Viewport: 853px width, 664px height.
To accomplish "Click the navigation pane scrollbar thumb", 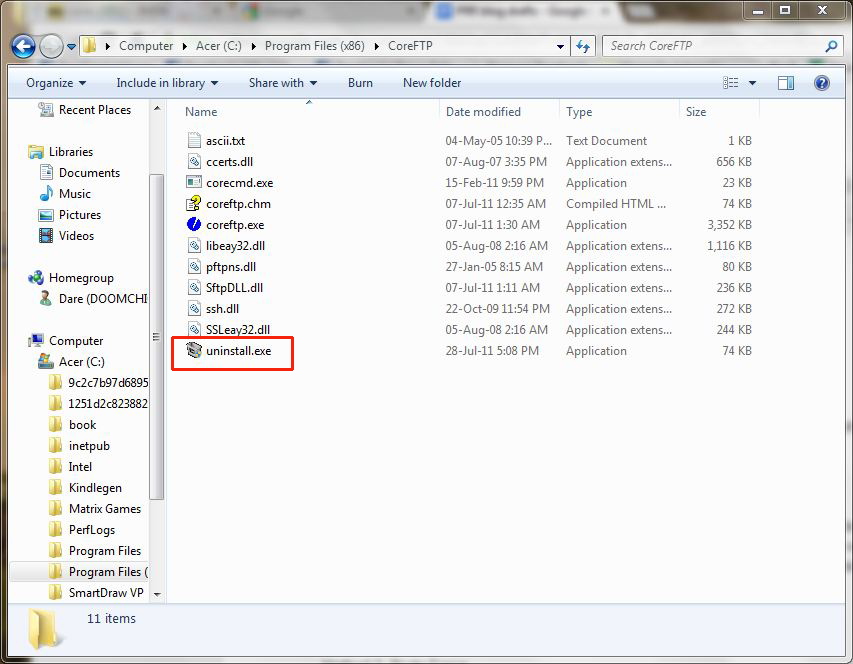I will pyautogui.click(x=157, y=337).
